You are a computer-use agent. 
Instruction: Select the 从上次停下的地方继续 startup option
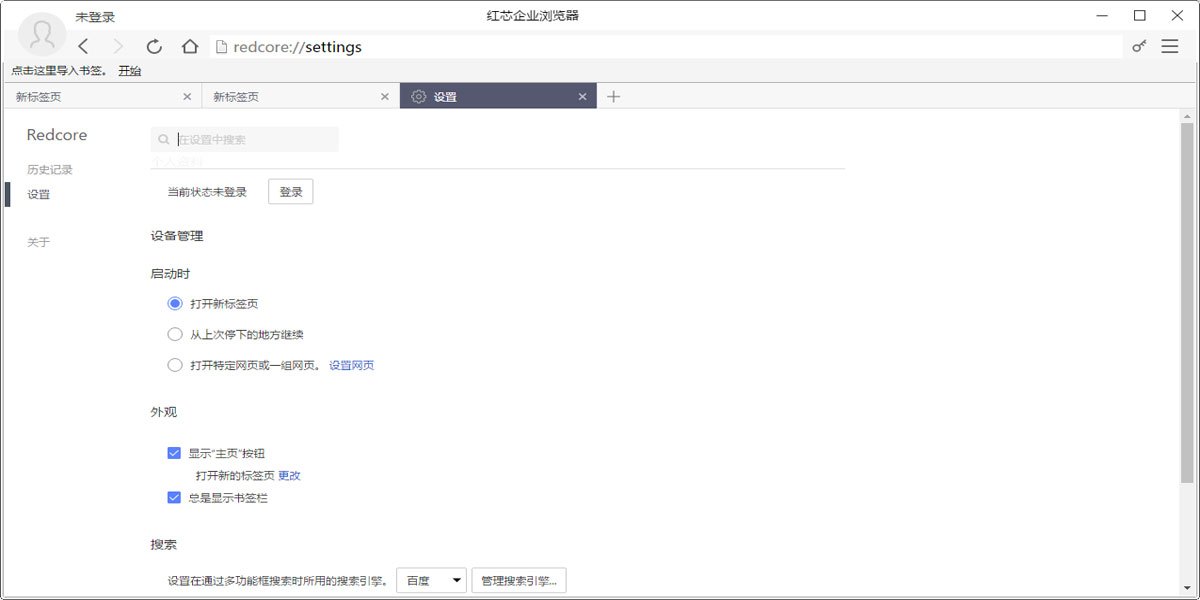tap(175, 334)
